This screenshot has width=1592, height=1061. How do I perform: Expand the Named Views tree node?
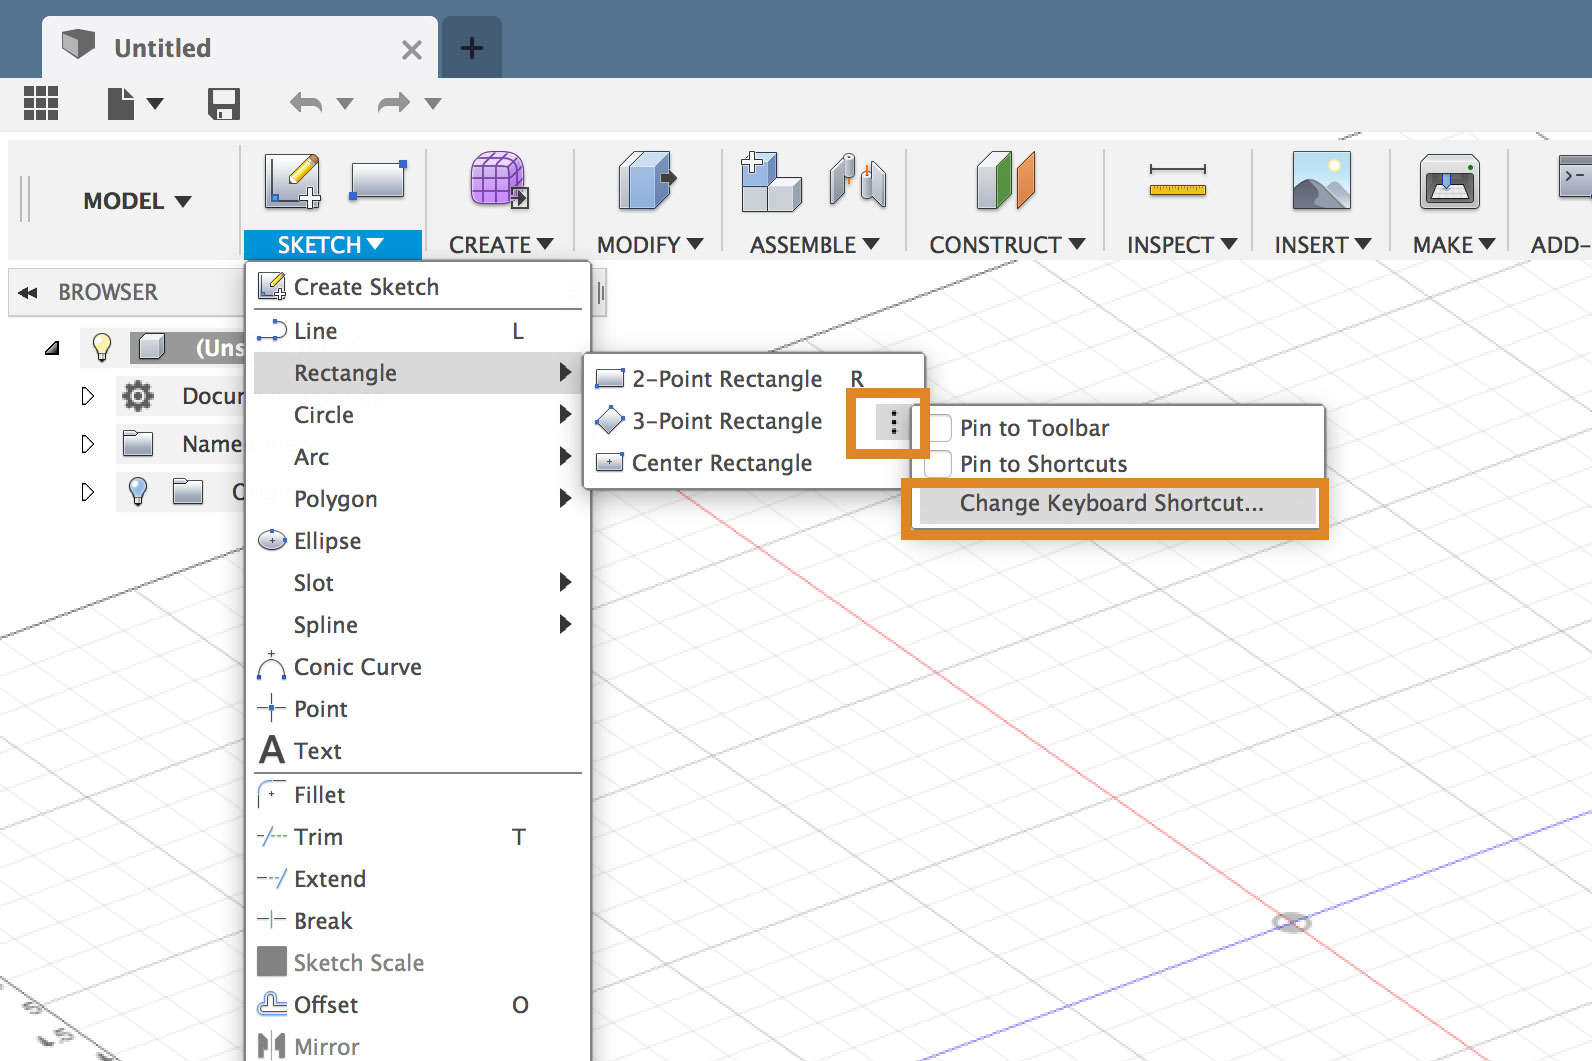tap(88, 443)
